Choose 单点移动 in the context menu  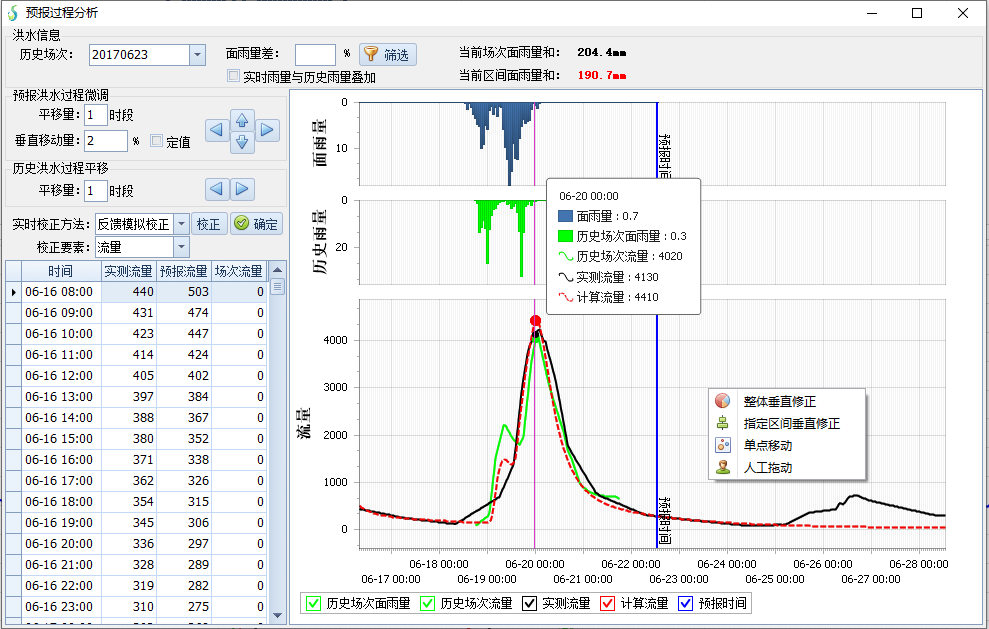click(x=767, y=445)
